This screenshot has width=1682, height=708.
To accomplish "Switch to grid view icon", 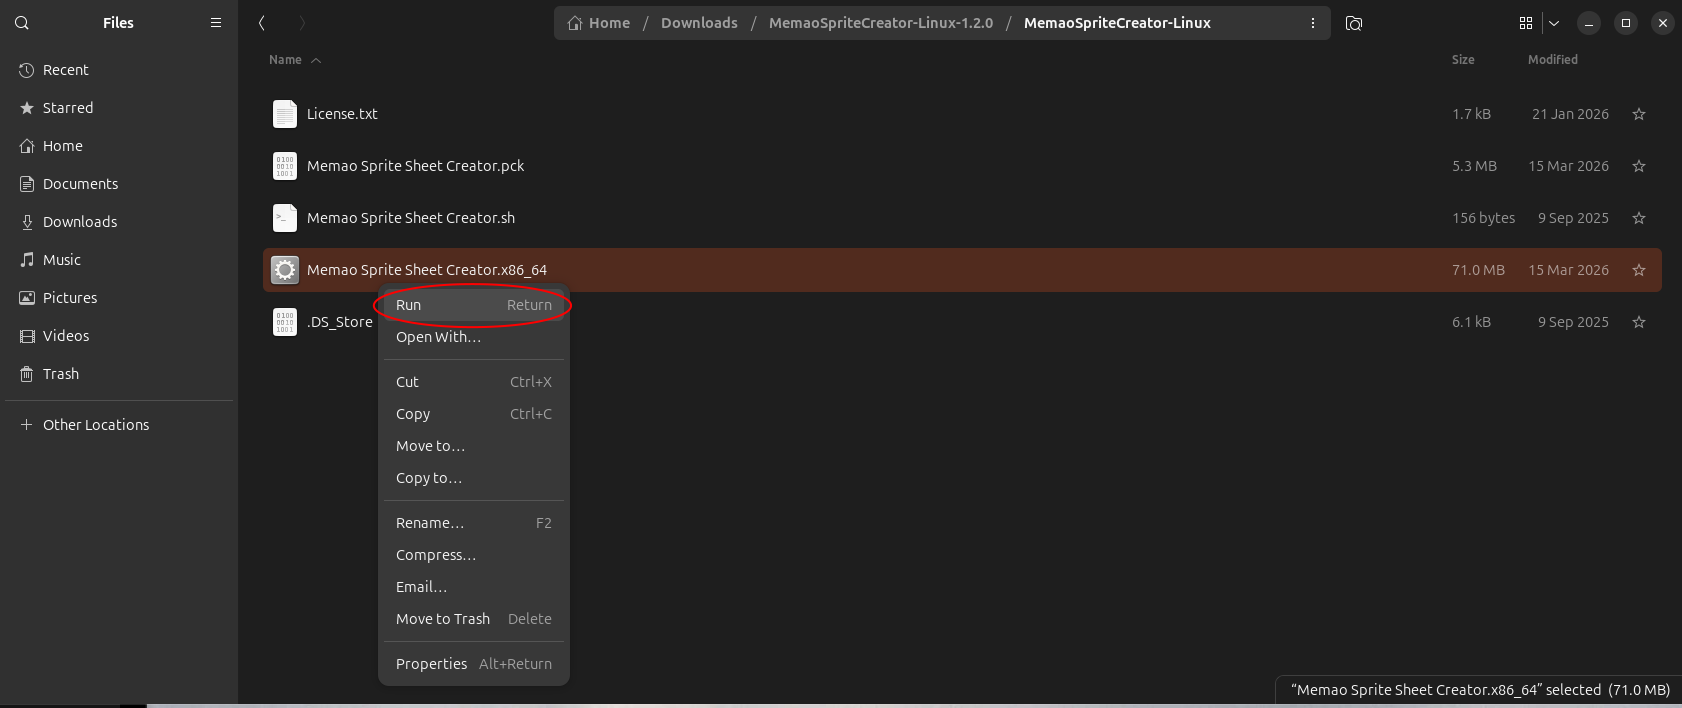I will pyautogui.click(x=1526, y=23).
